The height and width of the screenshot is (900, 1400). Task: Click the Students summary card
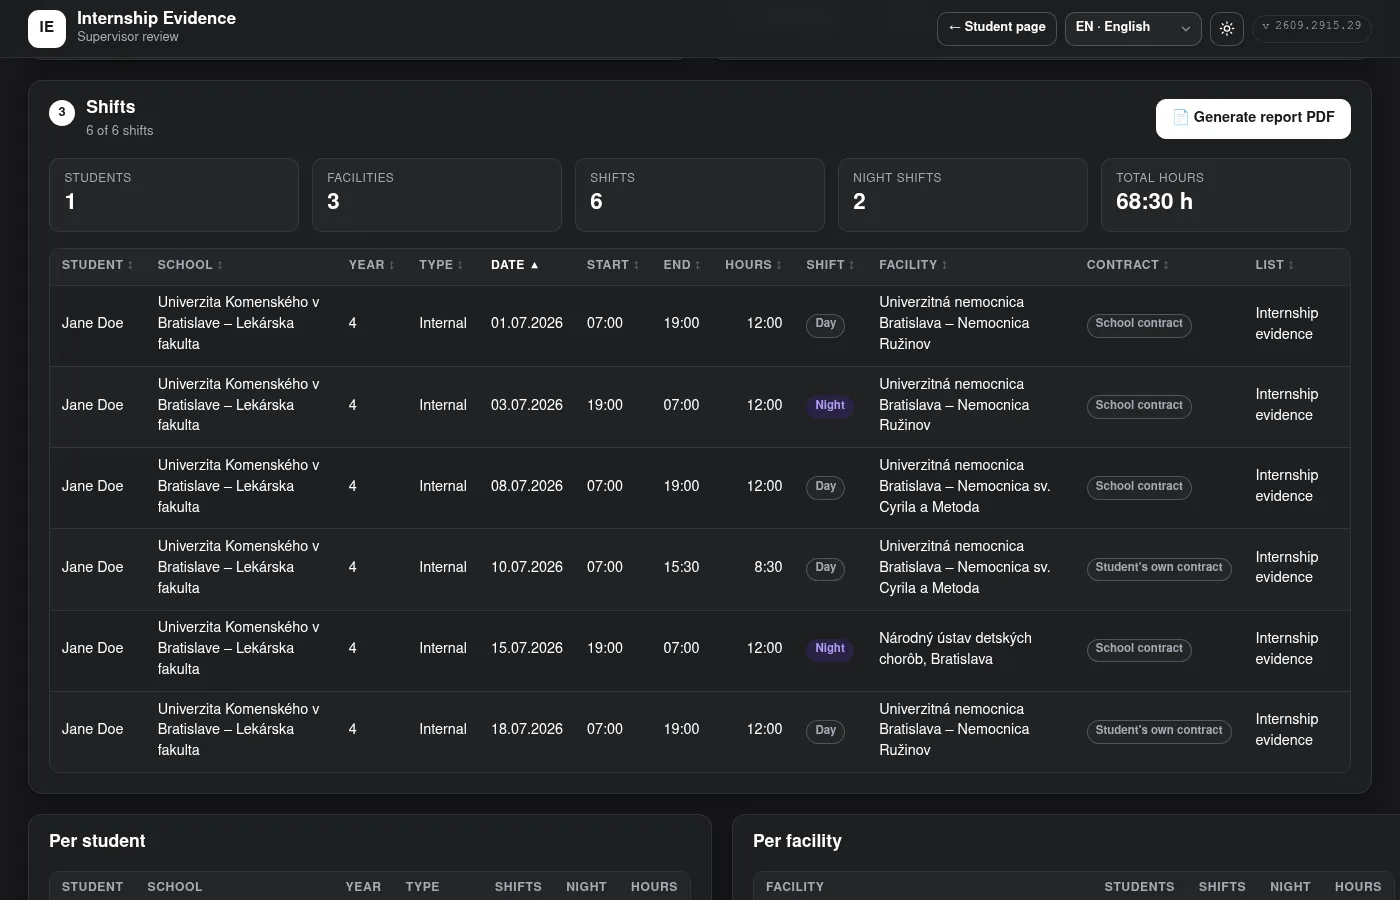174,195
